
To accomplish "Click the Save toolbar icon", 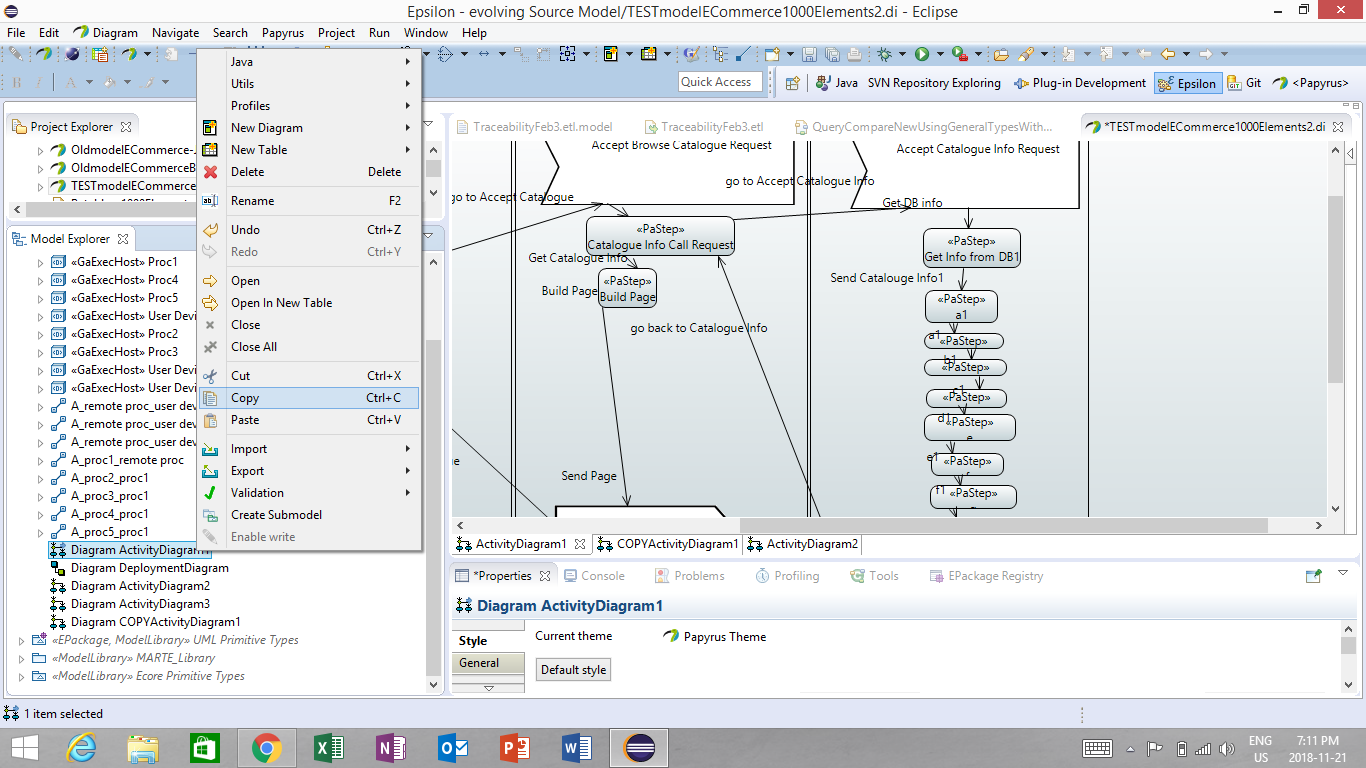I will pyautogui.click(x=809, y=54).
